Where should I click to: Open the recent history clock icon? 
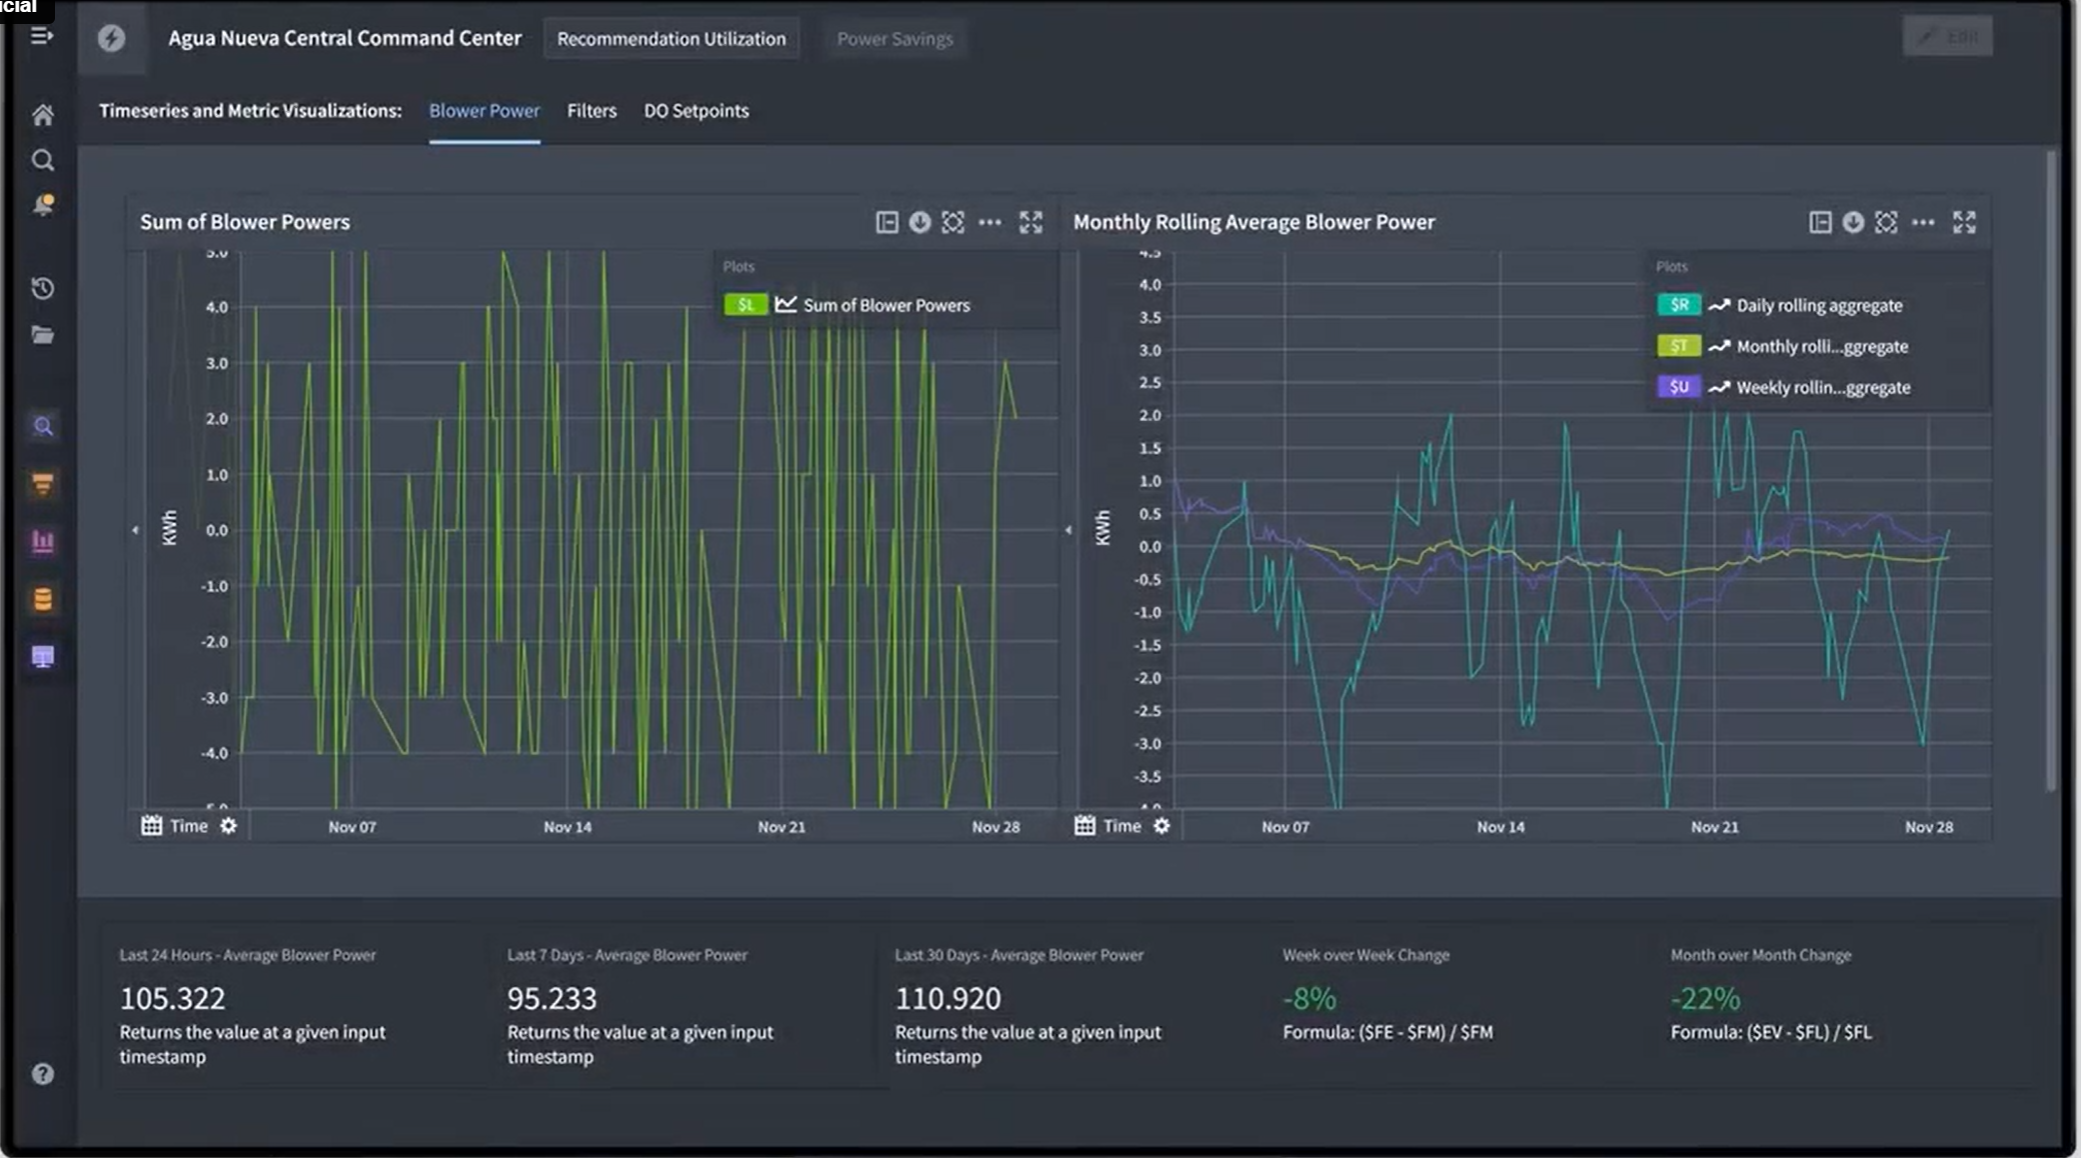point(42,289)
